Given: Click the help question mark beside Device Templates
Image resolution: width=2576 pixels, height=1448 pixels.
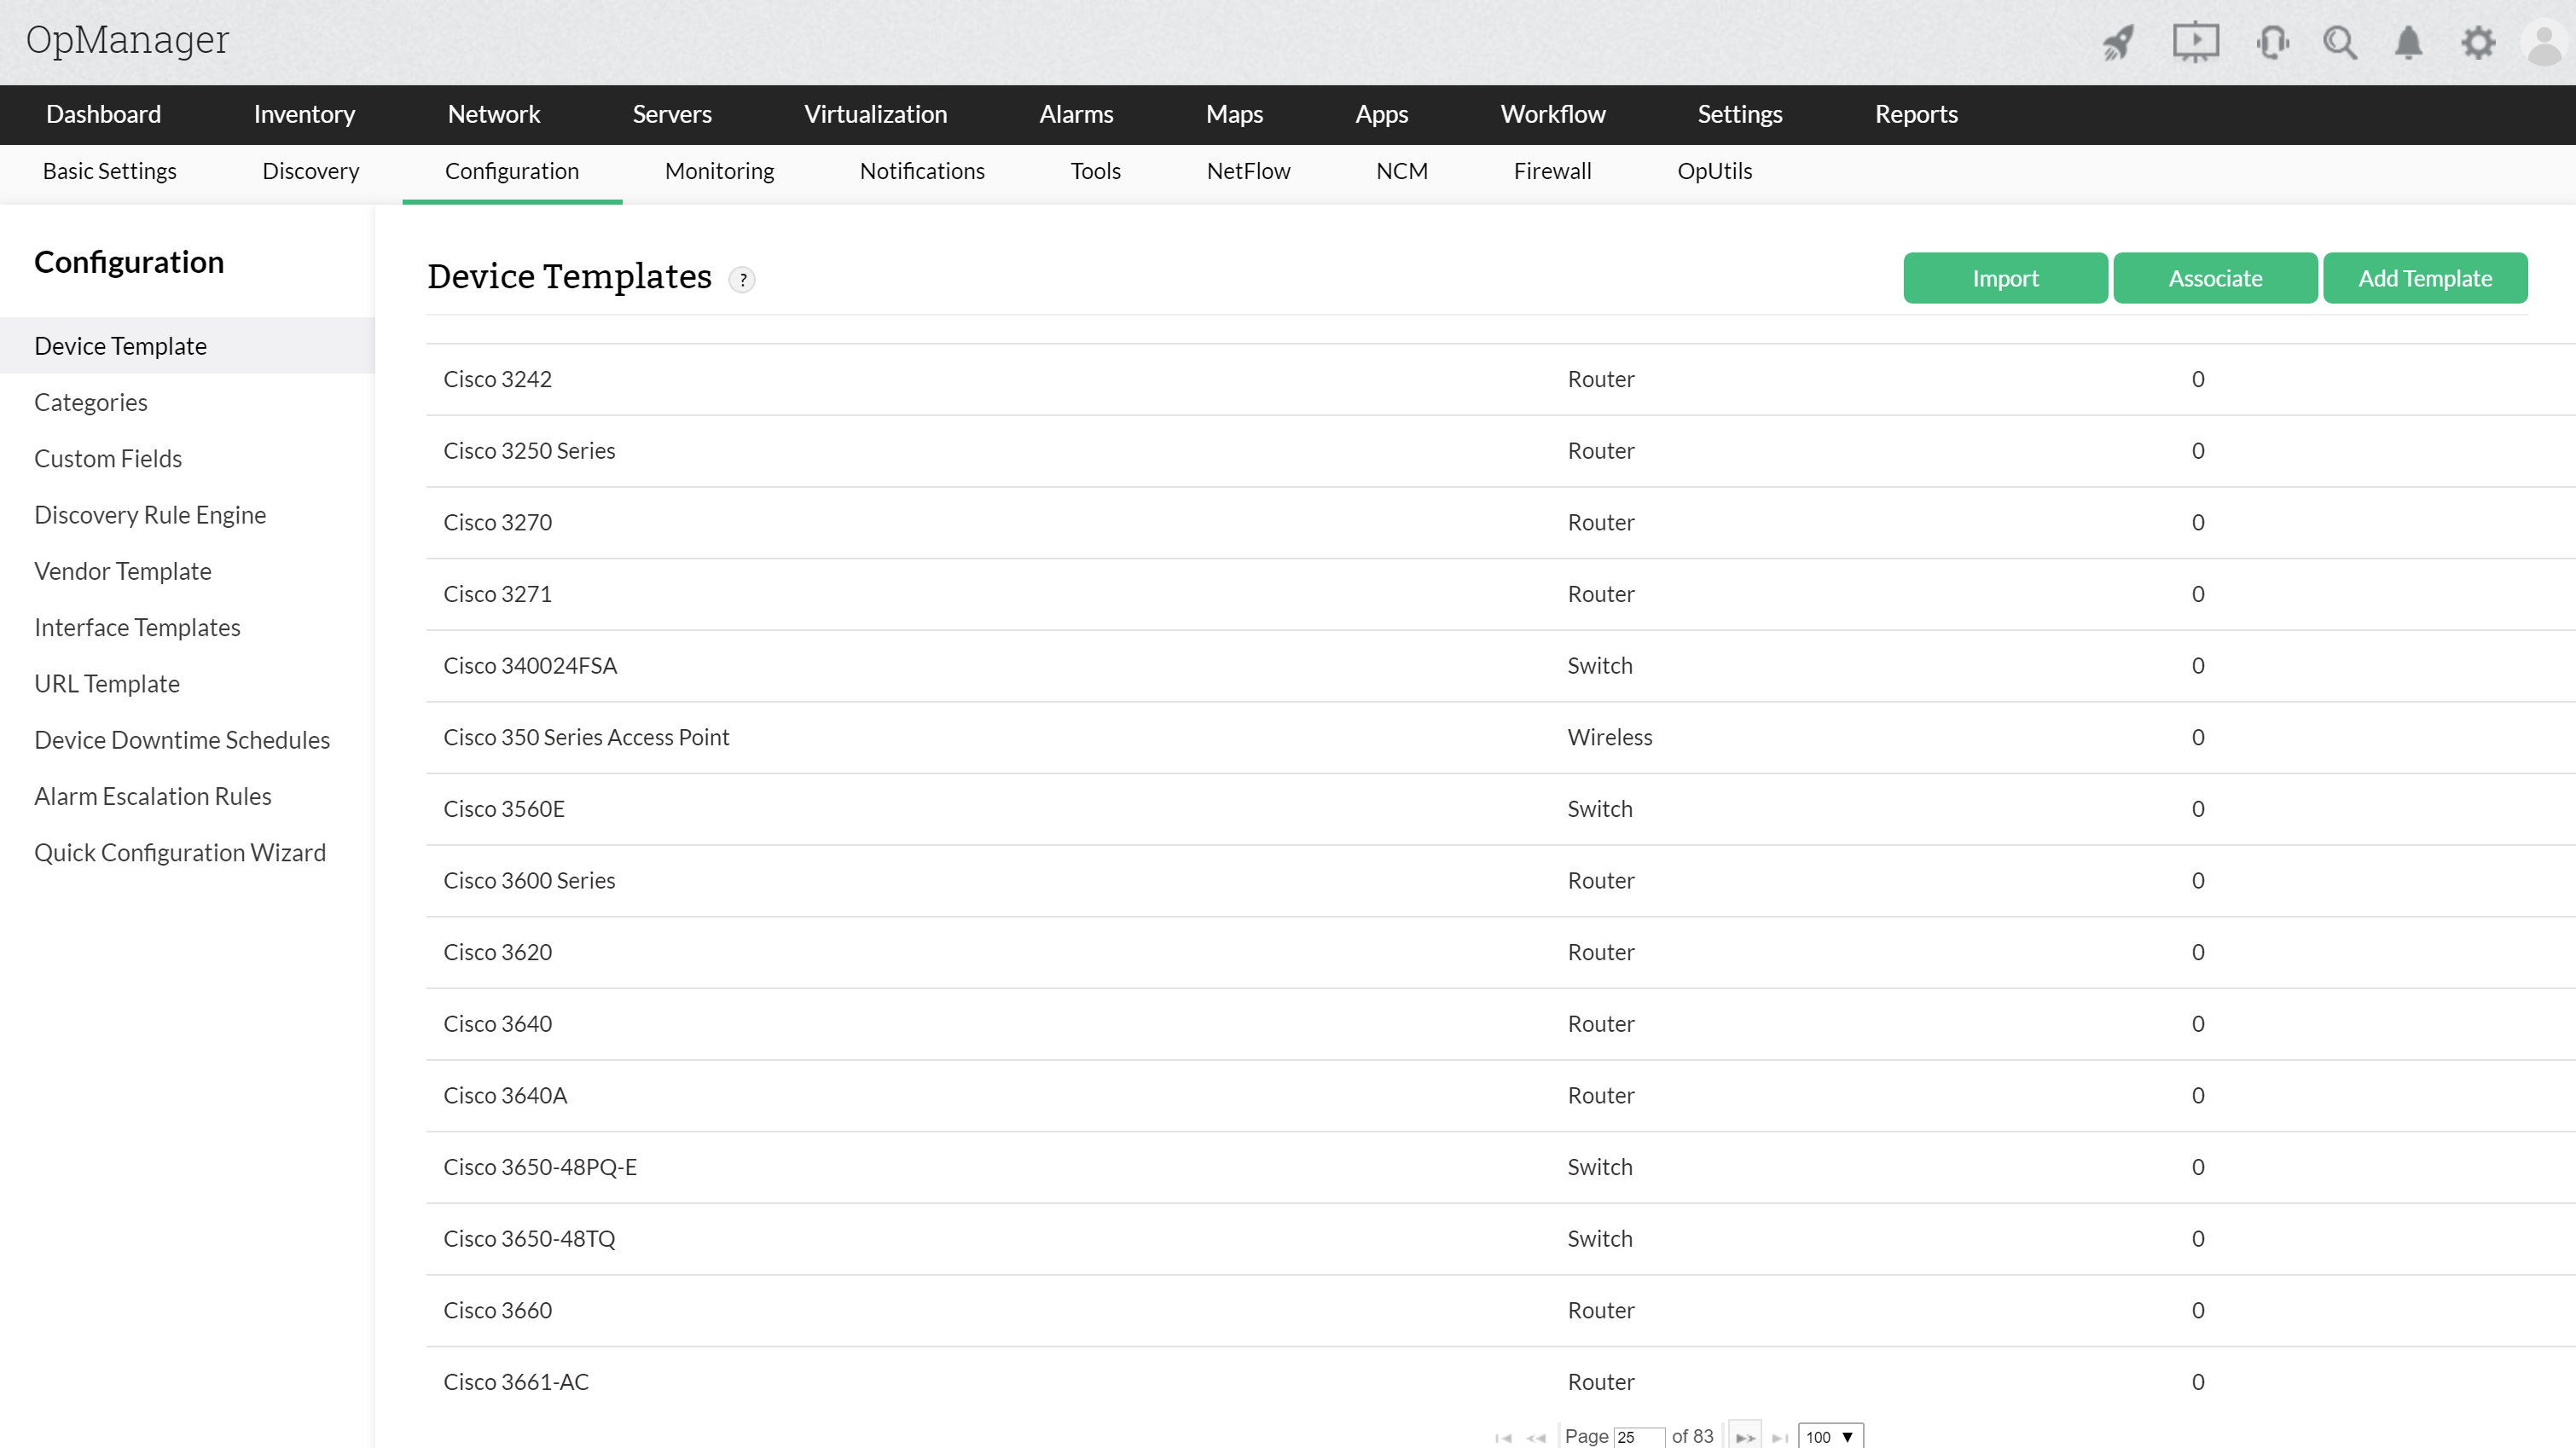Looking at the screenshot, I should pyautogui.click(x=742, y=280).
